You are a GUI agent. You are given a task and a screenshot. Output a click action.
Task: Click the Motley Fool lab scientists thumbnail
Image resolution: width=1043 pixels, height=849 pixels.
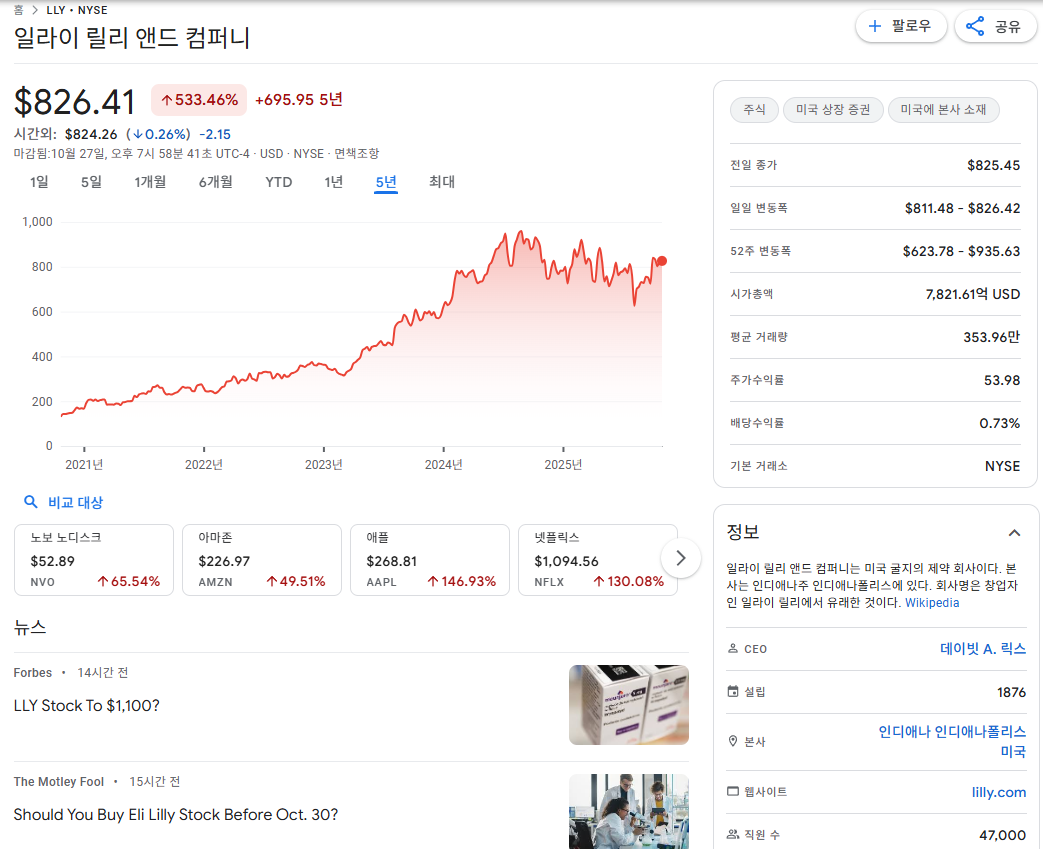tap(629, 811)
